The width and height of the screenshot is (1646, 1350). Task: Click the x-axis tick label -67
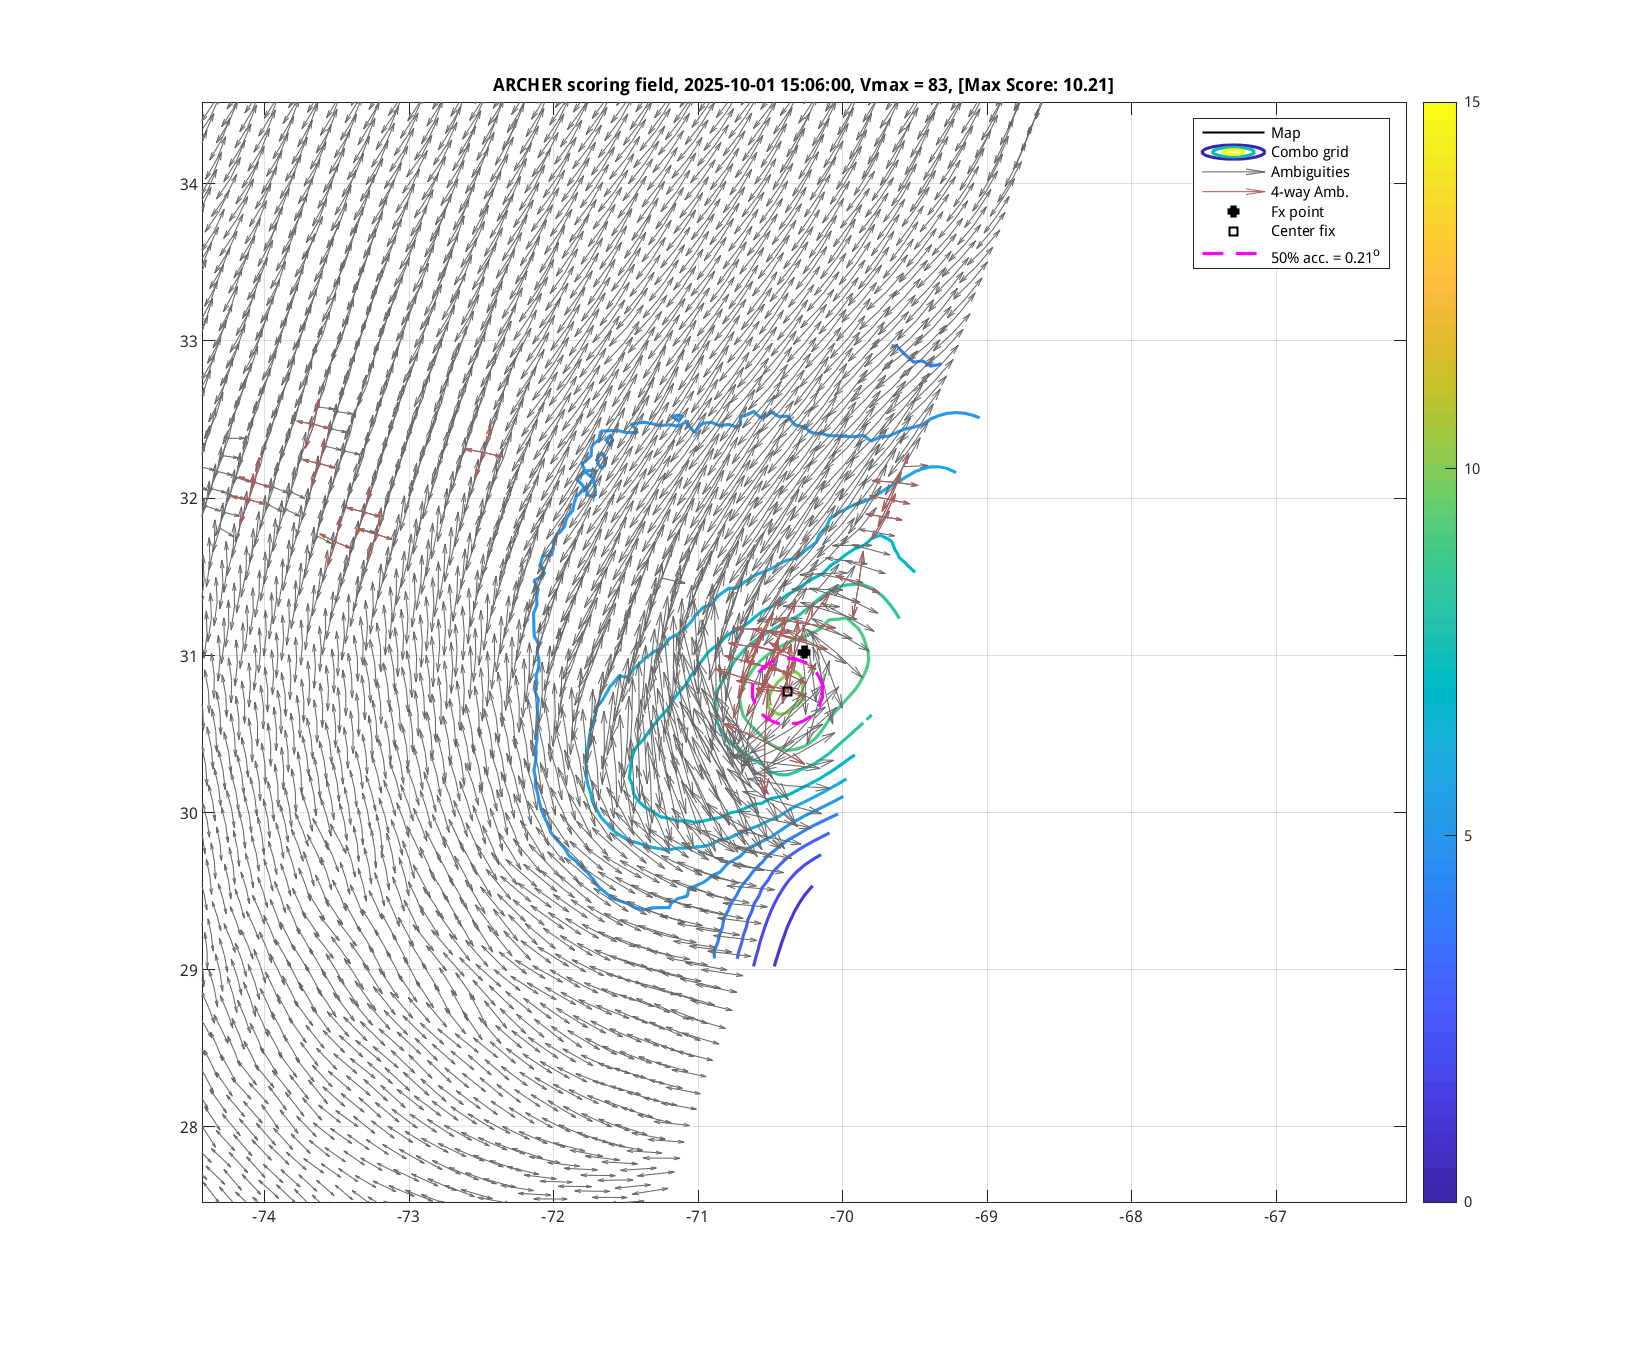tap(1275, 1217)
